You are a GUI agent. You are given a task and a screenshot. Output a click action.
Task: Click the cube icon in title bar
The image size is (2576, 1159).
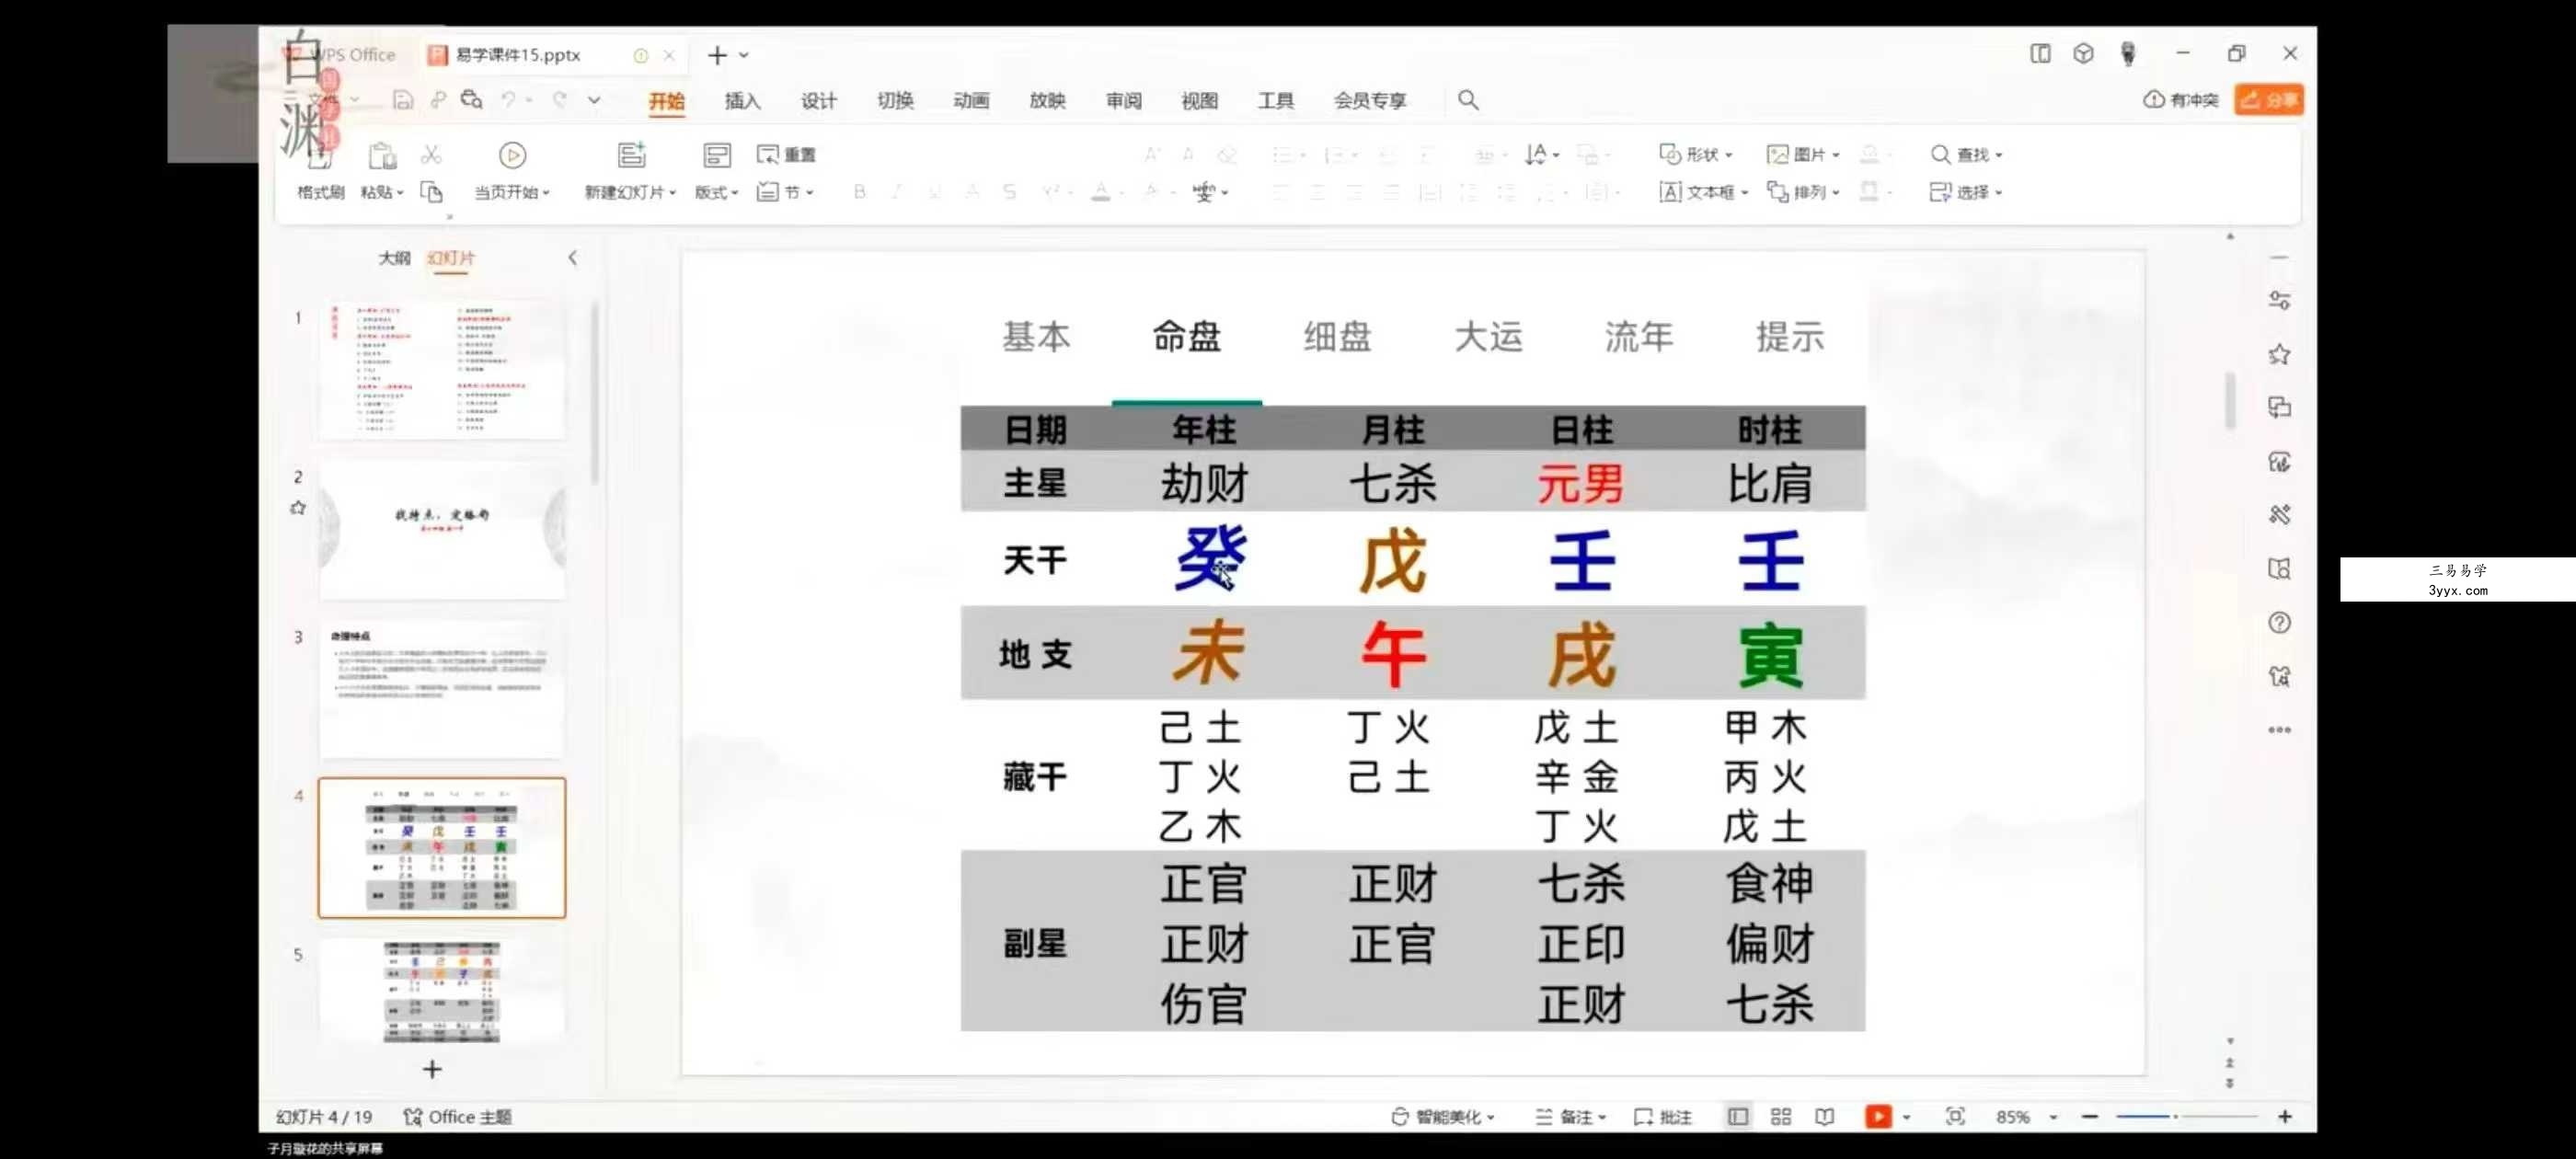coord(2083,54)
